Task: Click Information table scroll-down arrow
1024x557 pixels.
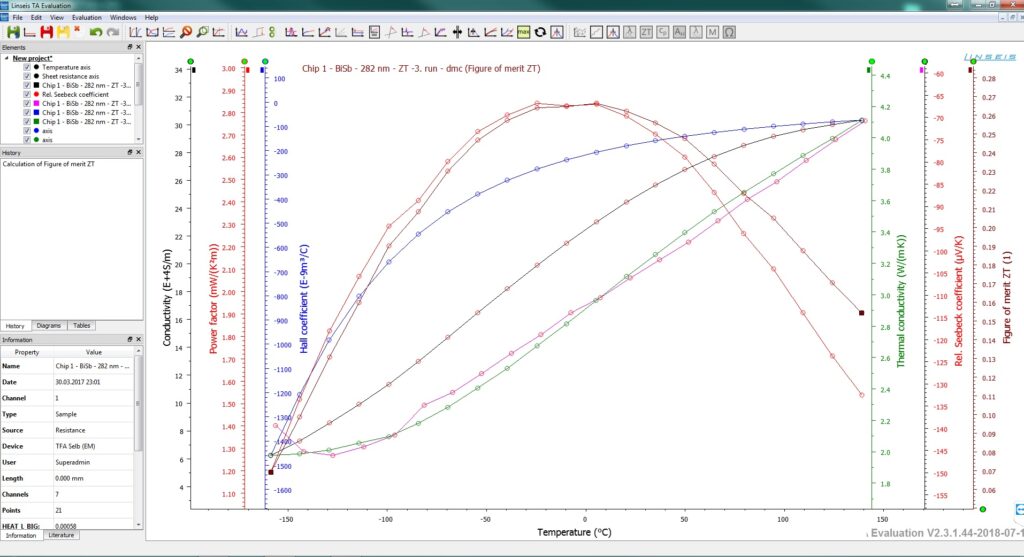Action: tap(138, 524)
